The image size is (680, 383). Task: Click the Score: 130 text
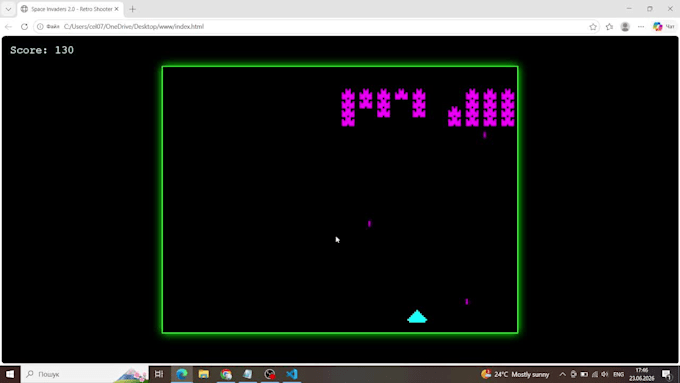pos(42,50)
